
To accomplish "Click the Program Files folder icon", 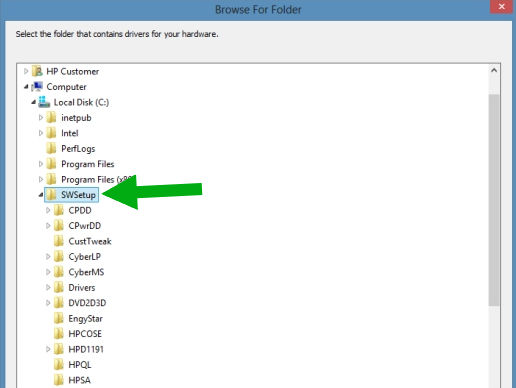I will tap(51, 164).
